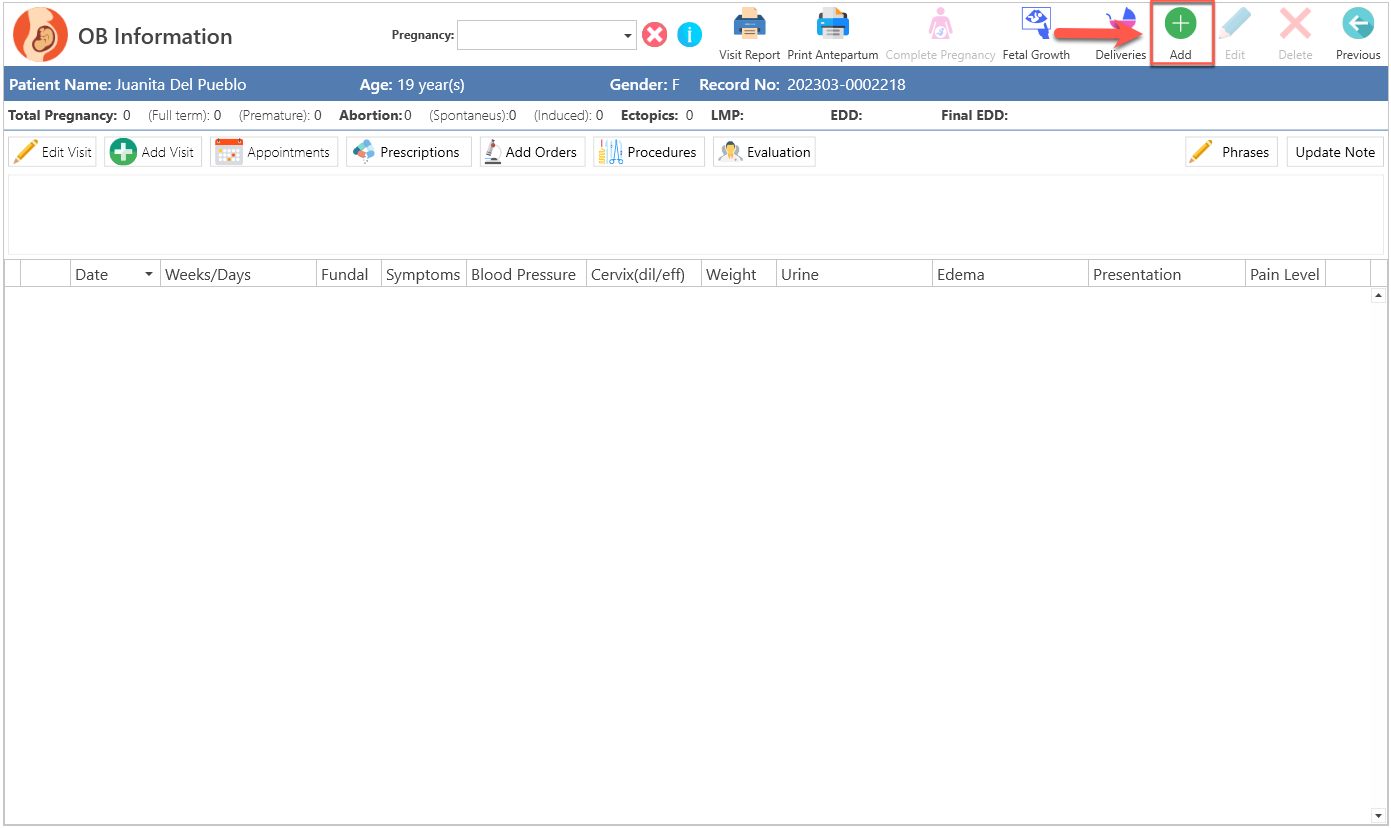Open the Phrases editor
This screenshot has height=828, width=1391.
click(x=1231, y=152)
